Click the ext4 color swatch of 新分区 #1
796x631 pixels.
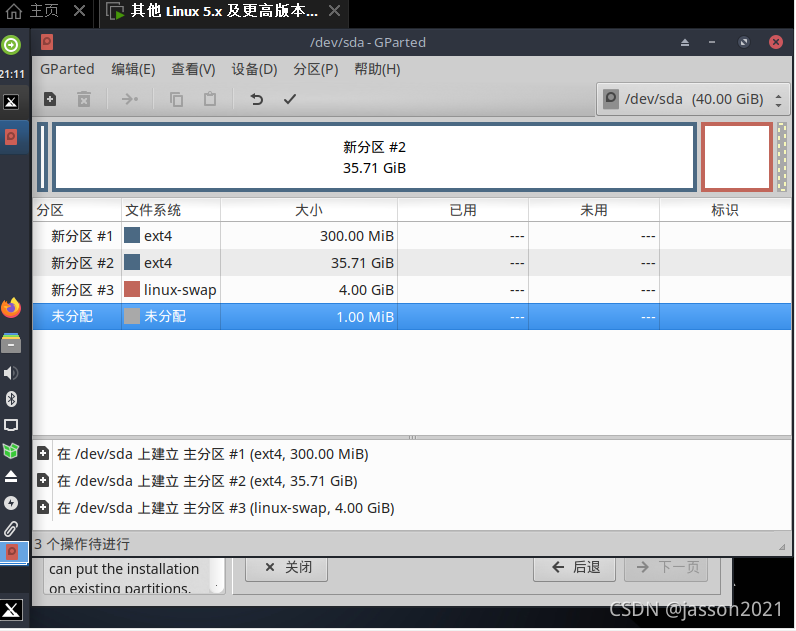tap(132, 236)
